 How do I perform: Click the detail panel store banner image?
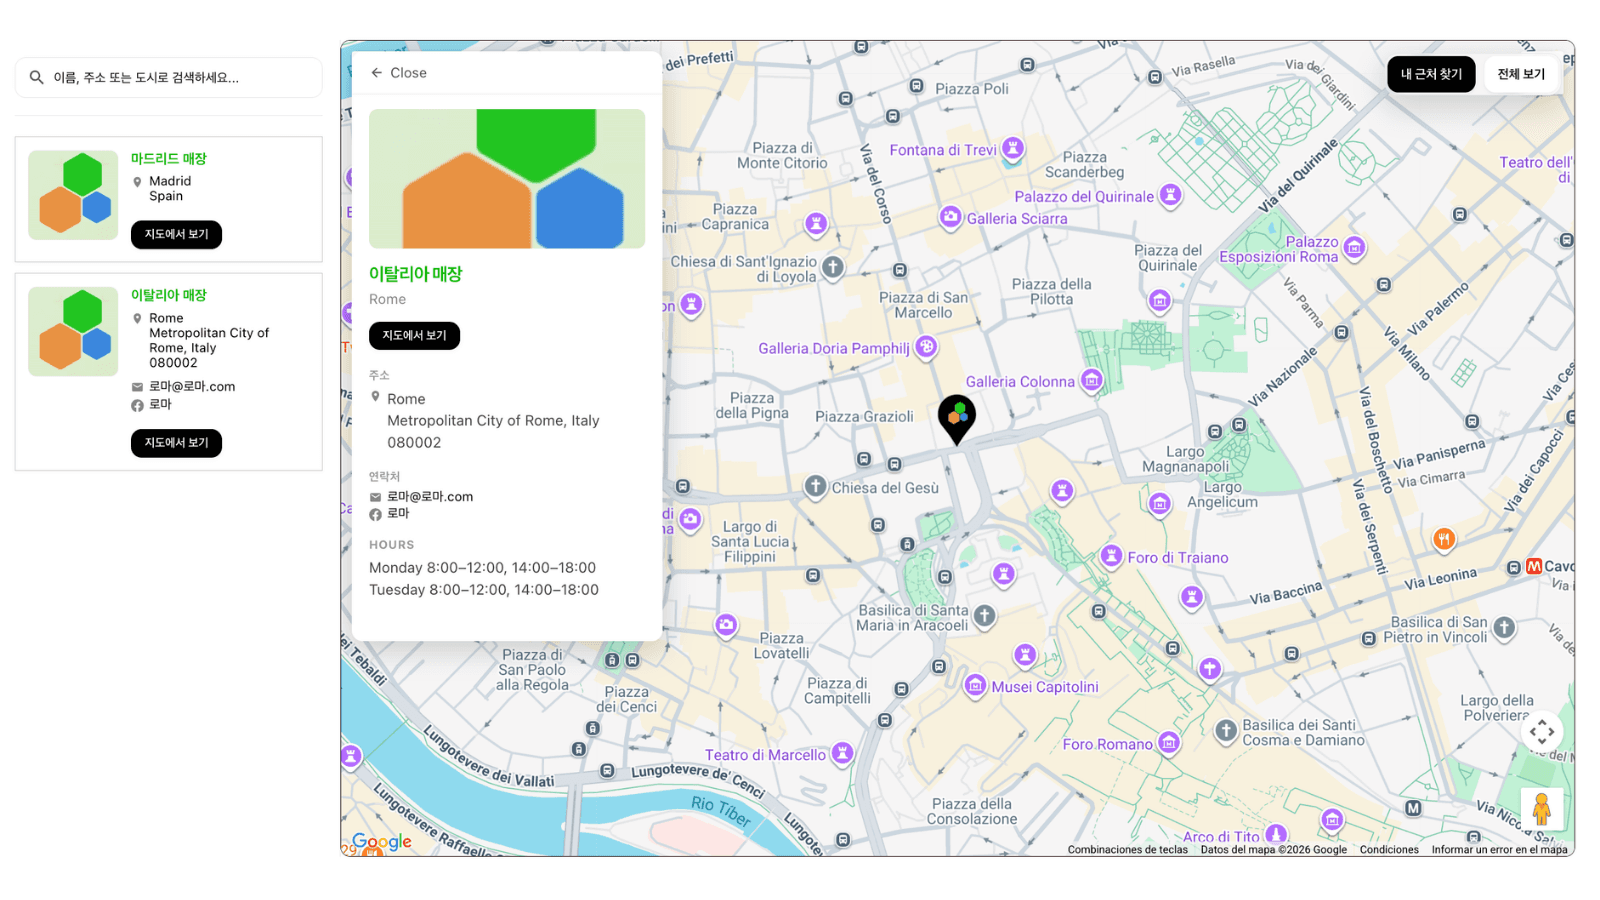(x=507, y=179)
